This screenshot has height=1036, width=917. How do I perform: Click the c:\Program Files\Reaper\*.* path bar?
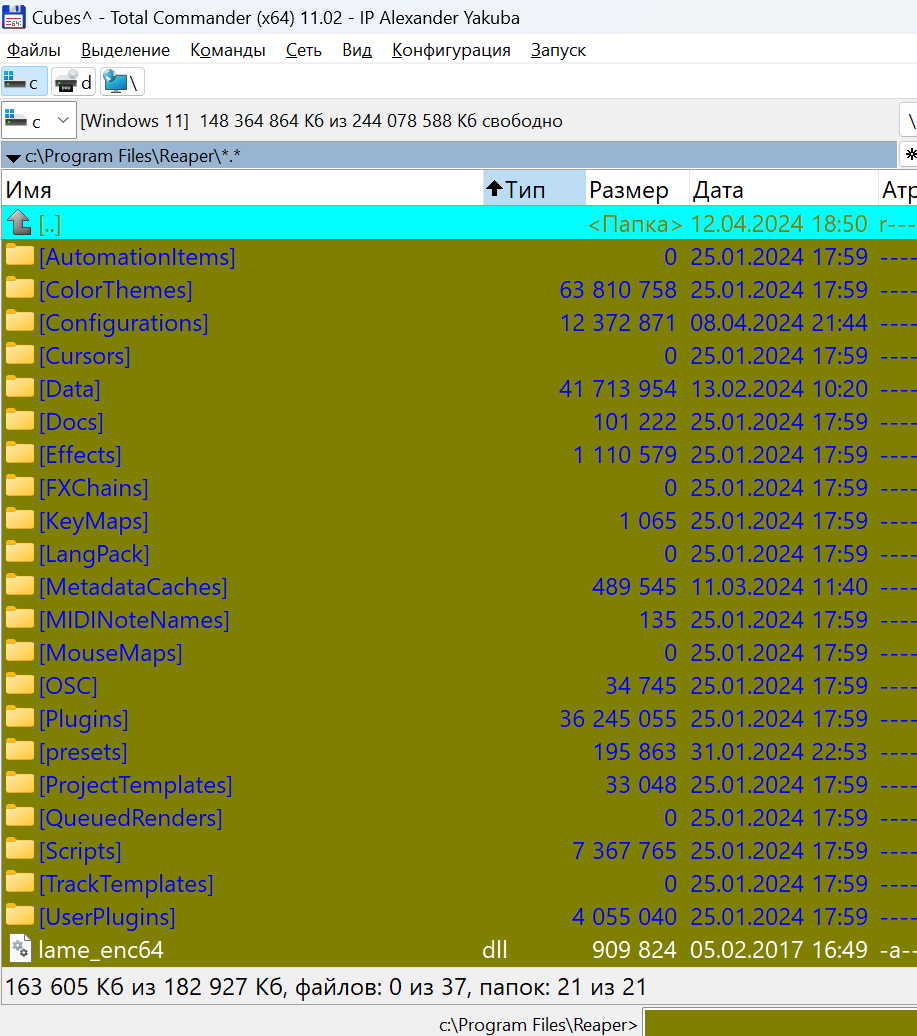[449, 156]
